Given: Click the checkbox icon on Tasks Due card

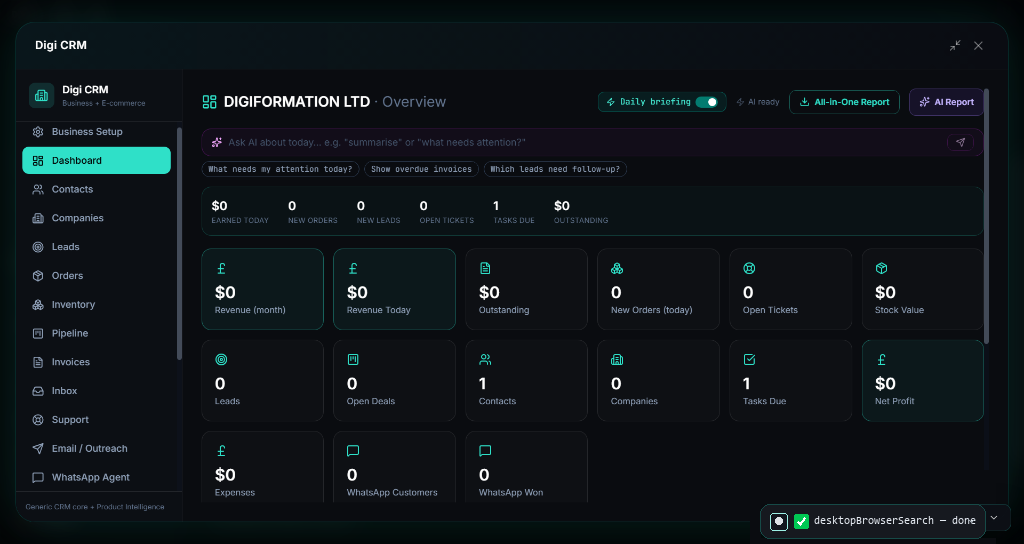Looking at the screenshot, I should coord(749,359).
